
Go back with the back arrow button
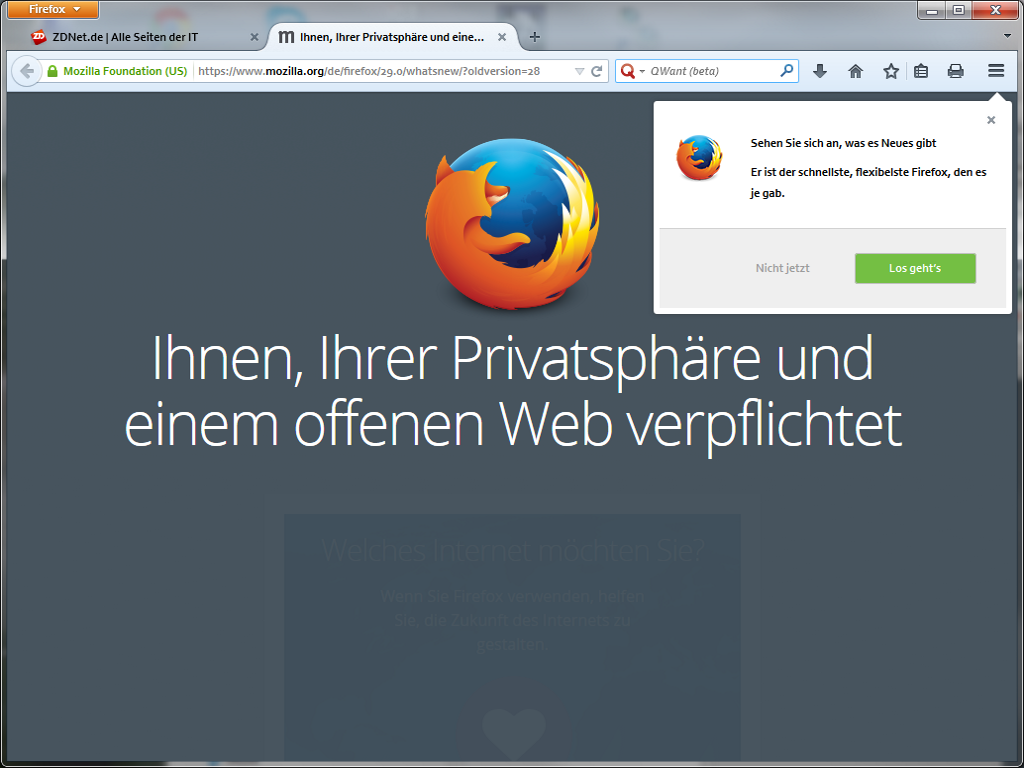(27, 71)
